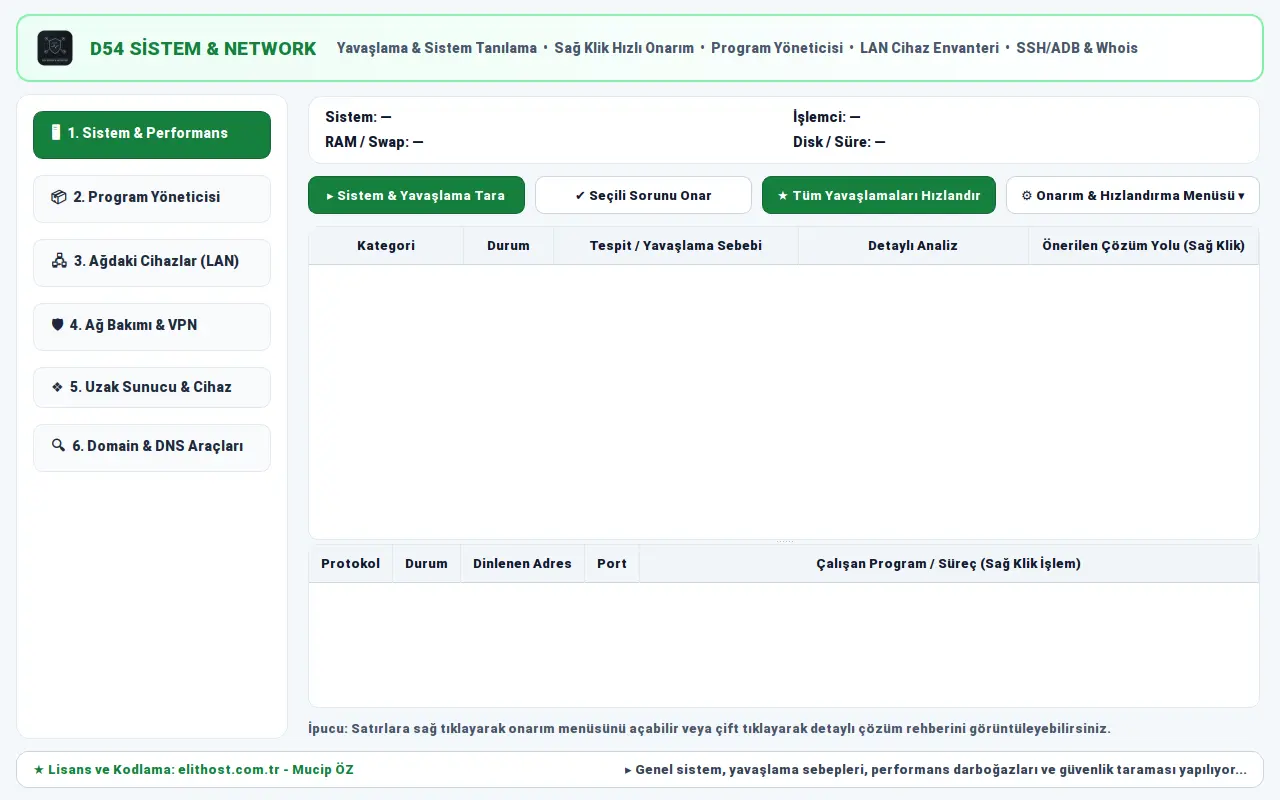Viewport: 1280px width, 800px height.
Task: Click the Disk / Süre: — label
Action: (x=839, y=142)
